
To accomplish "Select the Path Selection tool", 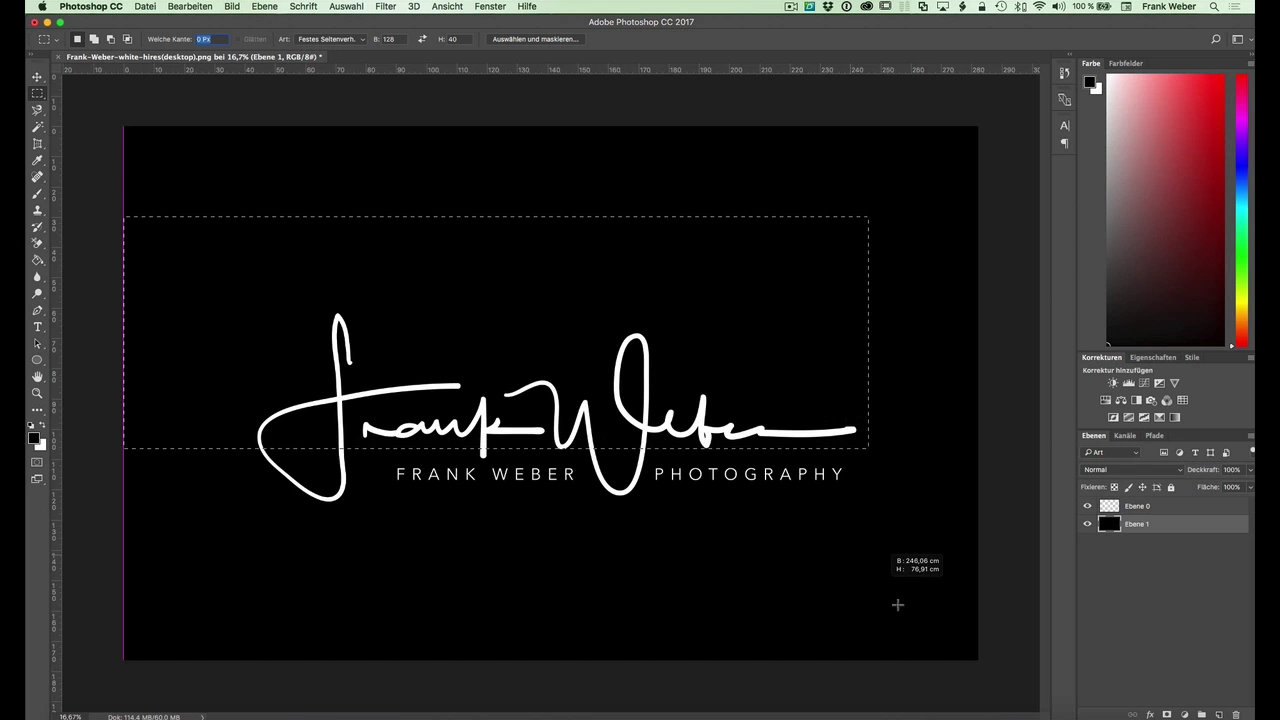I will (37, 343).
